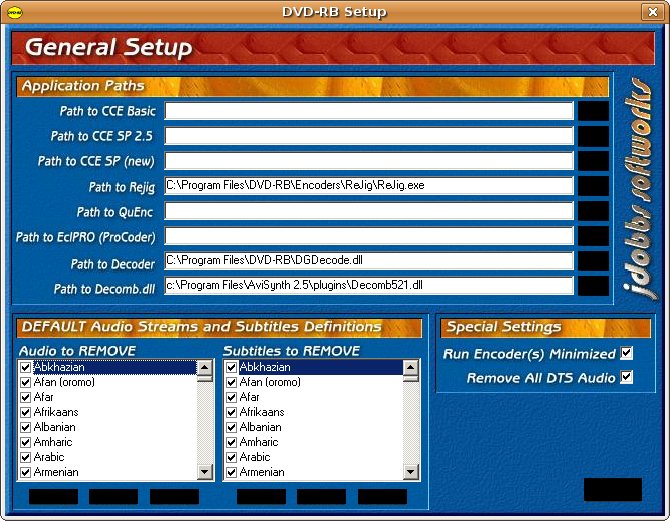Click the black button beside Path to QuEnc

[x=594, y=211]
